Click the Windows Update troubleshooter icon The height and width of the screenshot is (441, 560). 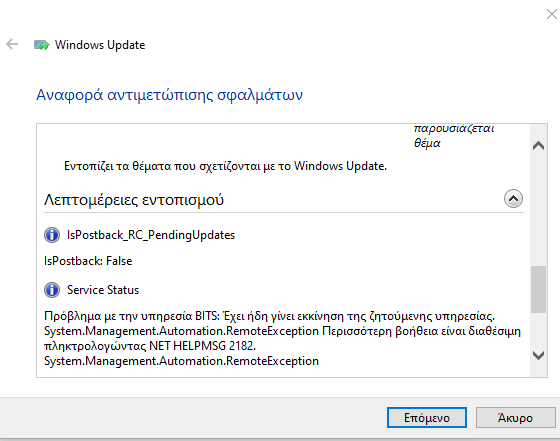(41, 45)
